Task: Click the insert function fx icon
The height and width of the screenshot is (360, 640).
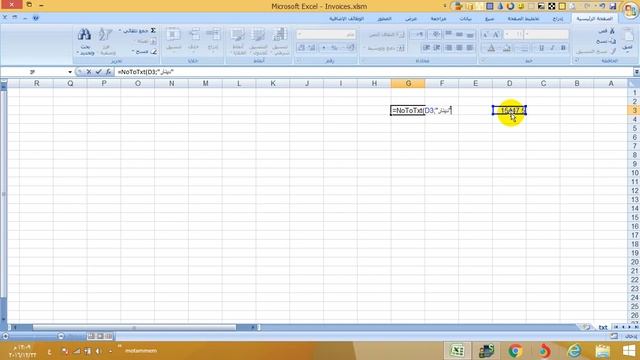Action: coord(108,72)
